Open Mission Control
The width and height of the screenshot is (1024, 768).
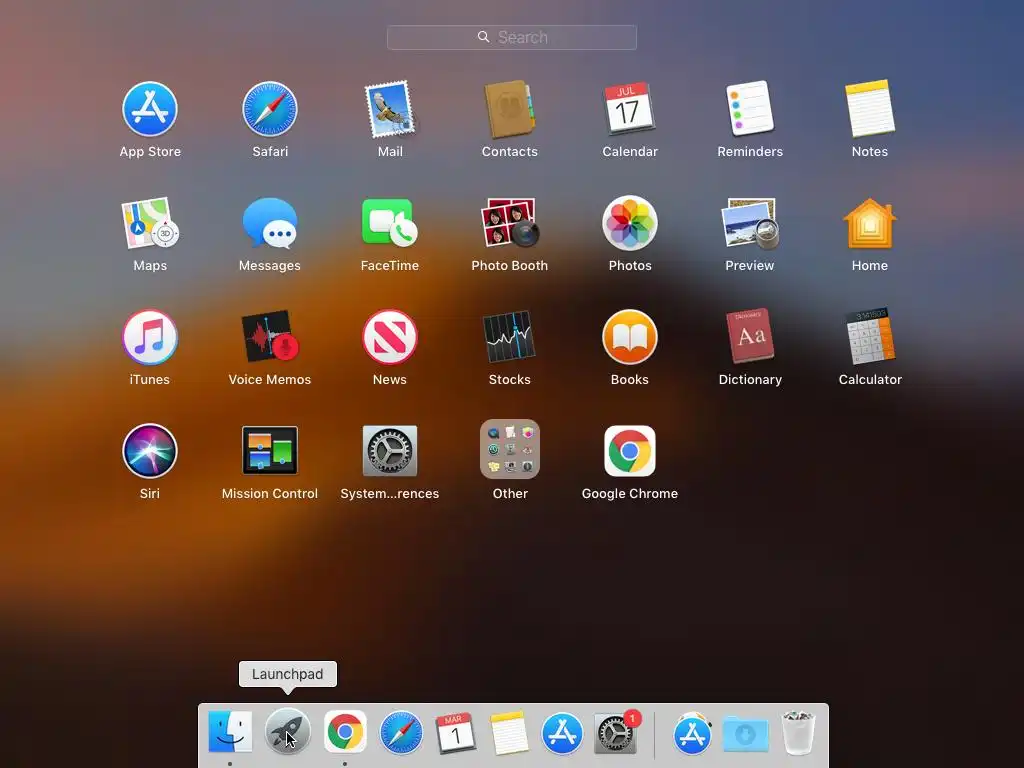[x=270, y=451]
